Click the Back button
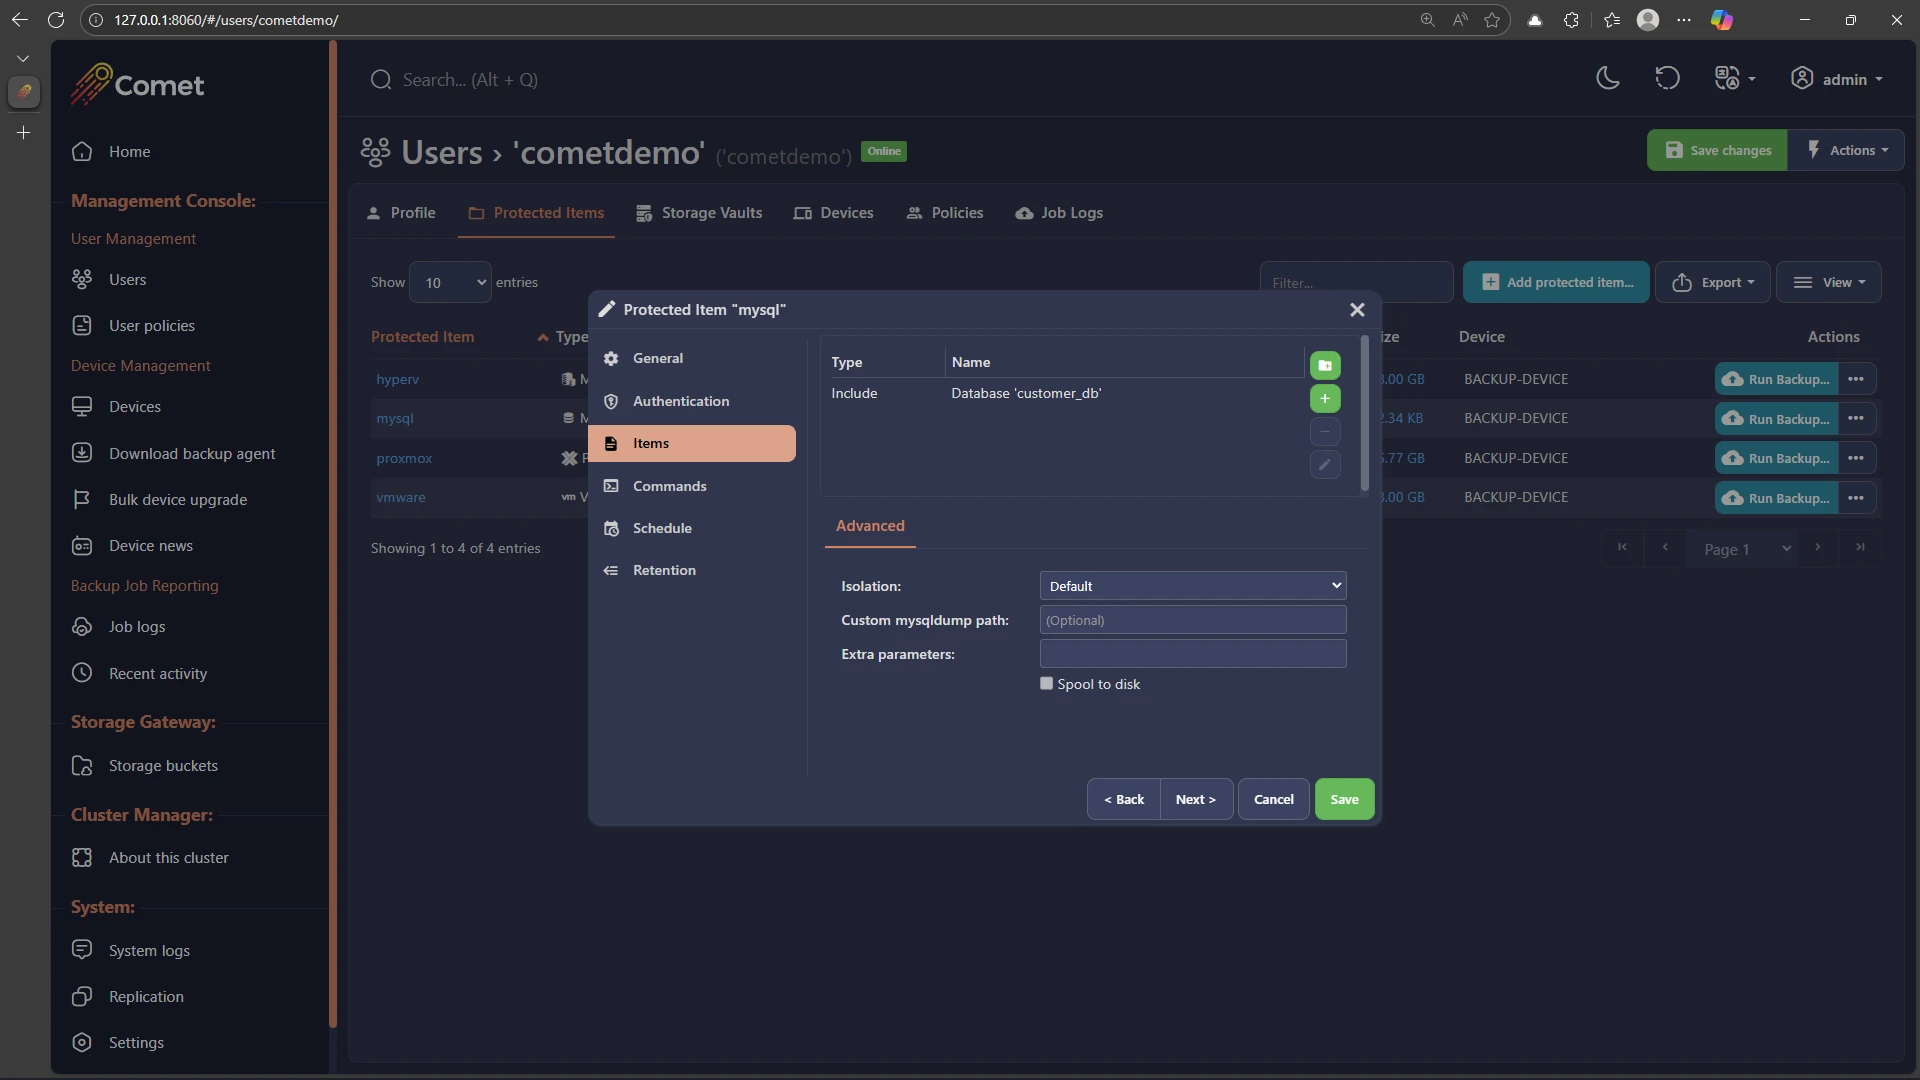The width and height of the screenshot is (1920, 1080). (x=1124, y=799)
